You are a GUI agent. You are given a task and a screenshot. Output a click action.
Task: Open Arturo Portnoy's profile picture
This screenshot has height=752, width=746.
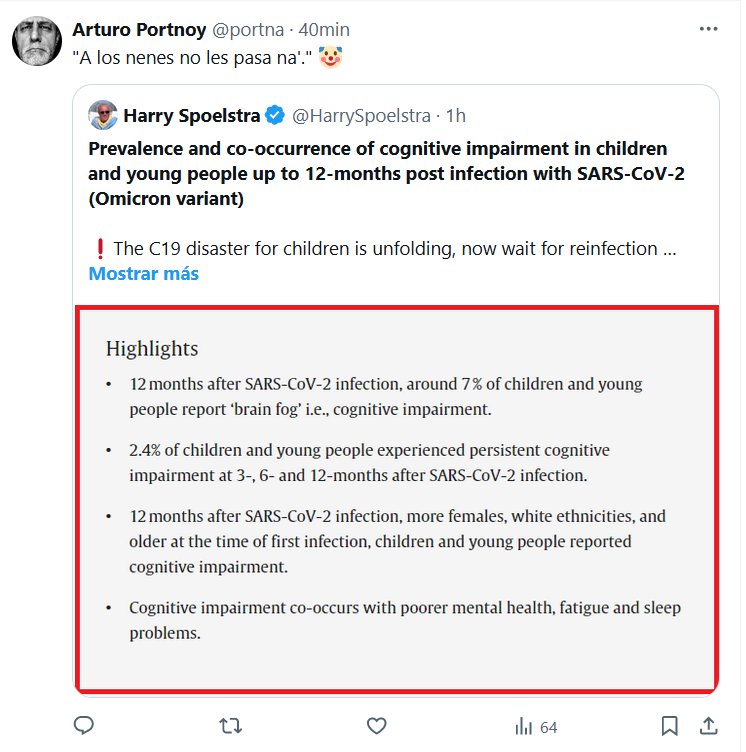[36, 43]
